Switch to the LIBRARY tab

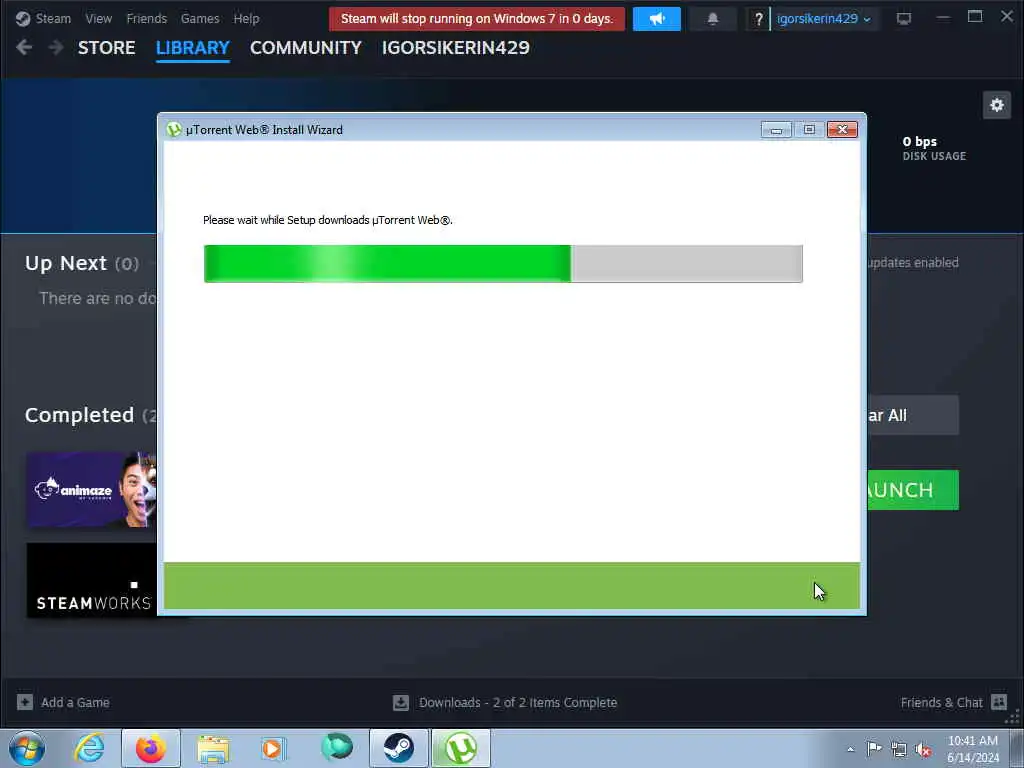(193, 48)
